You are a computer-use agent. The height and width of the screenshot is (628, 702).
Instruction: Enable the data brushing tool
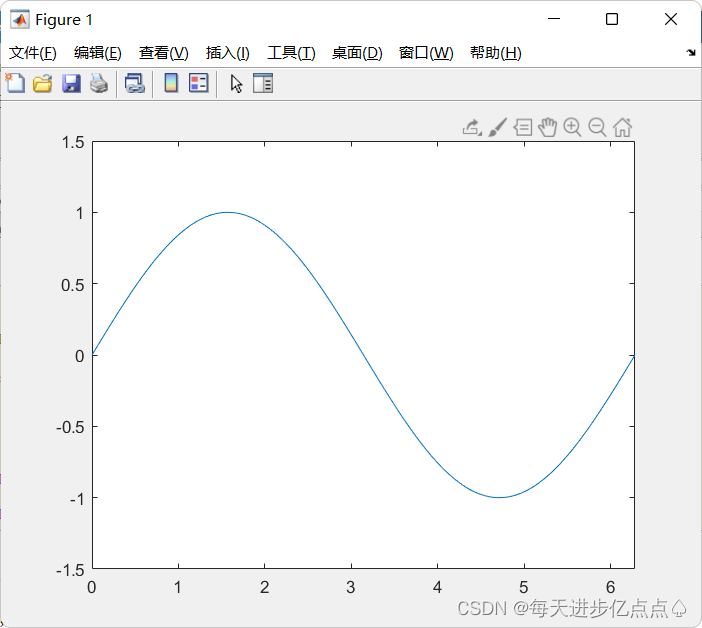[x=497, y=128]
